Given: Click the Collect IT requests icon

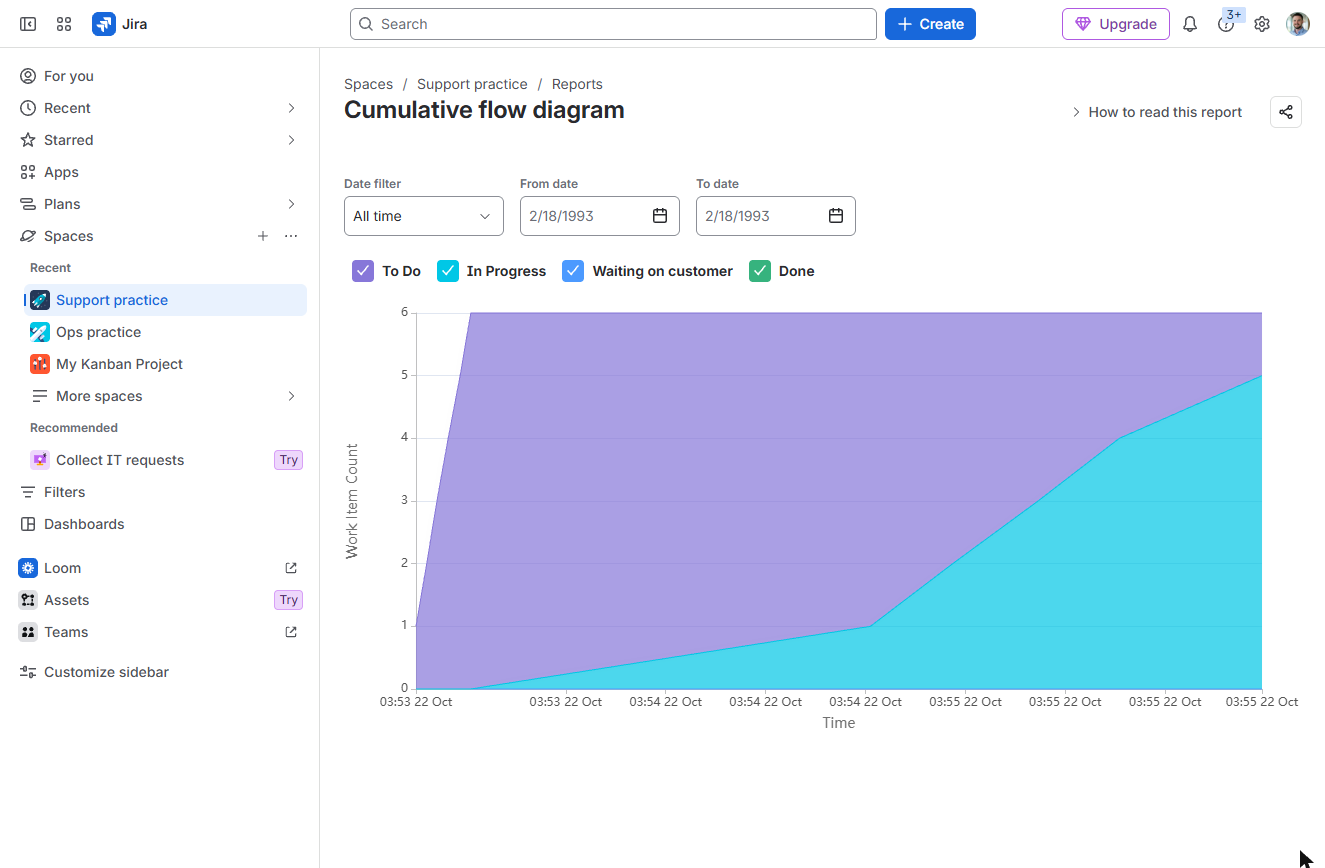Looking at the screenshot, I should click(40, 460).
